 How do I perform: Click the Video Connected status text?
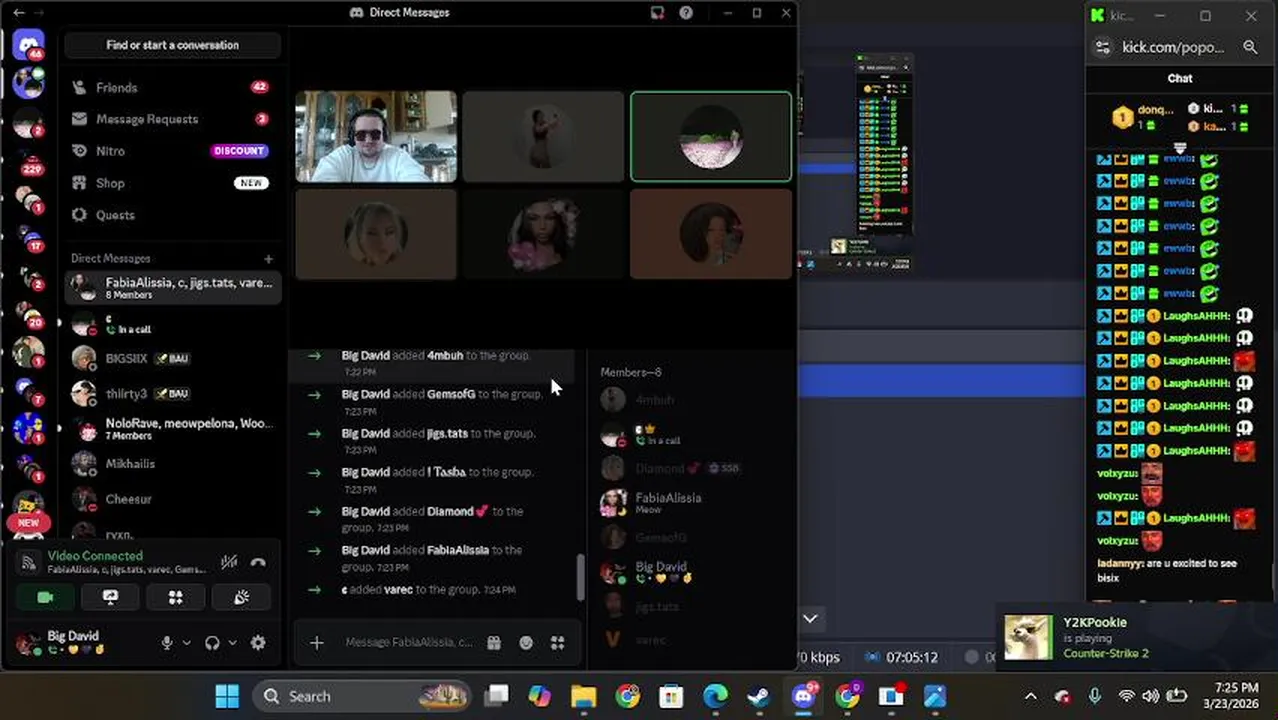pyautogui.click(x=95, y=556)
